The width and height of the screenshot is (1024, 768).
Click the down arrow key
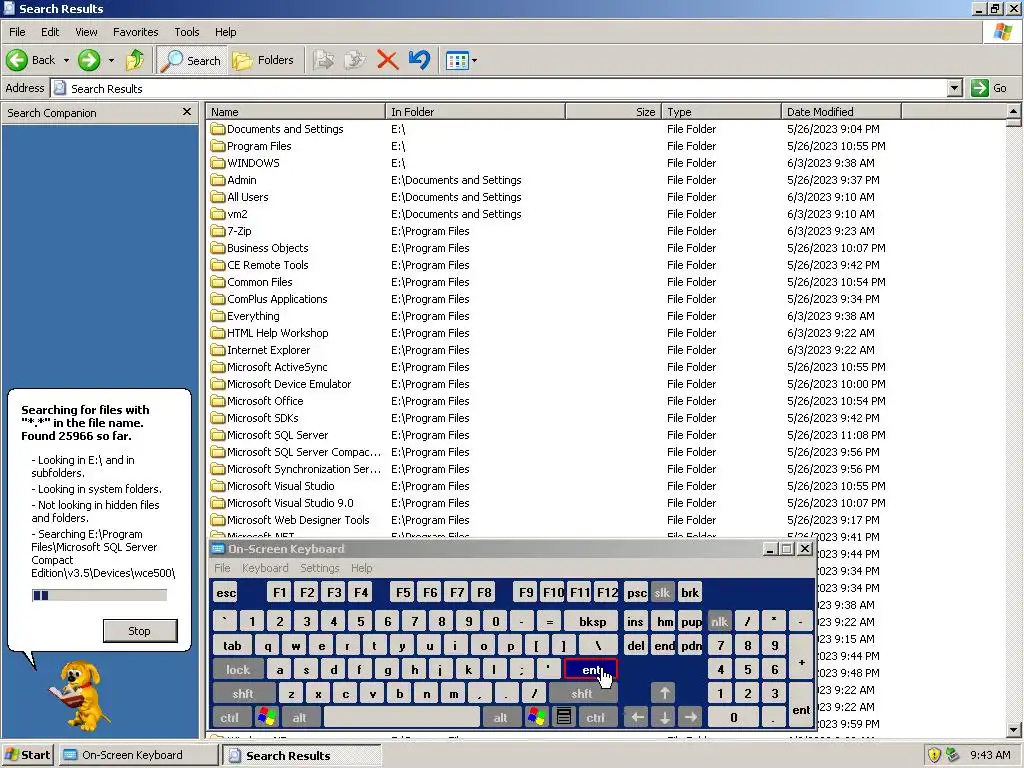click(664, 718)
